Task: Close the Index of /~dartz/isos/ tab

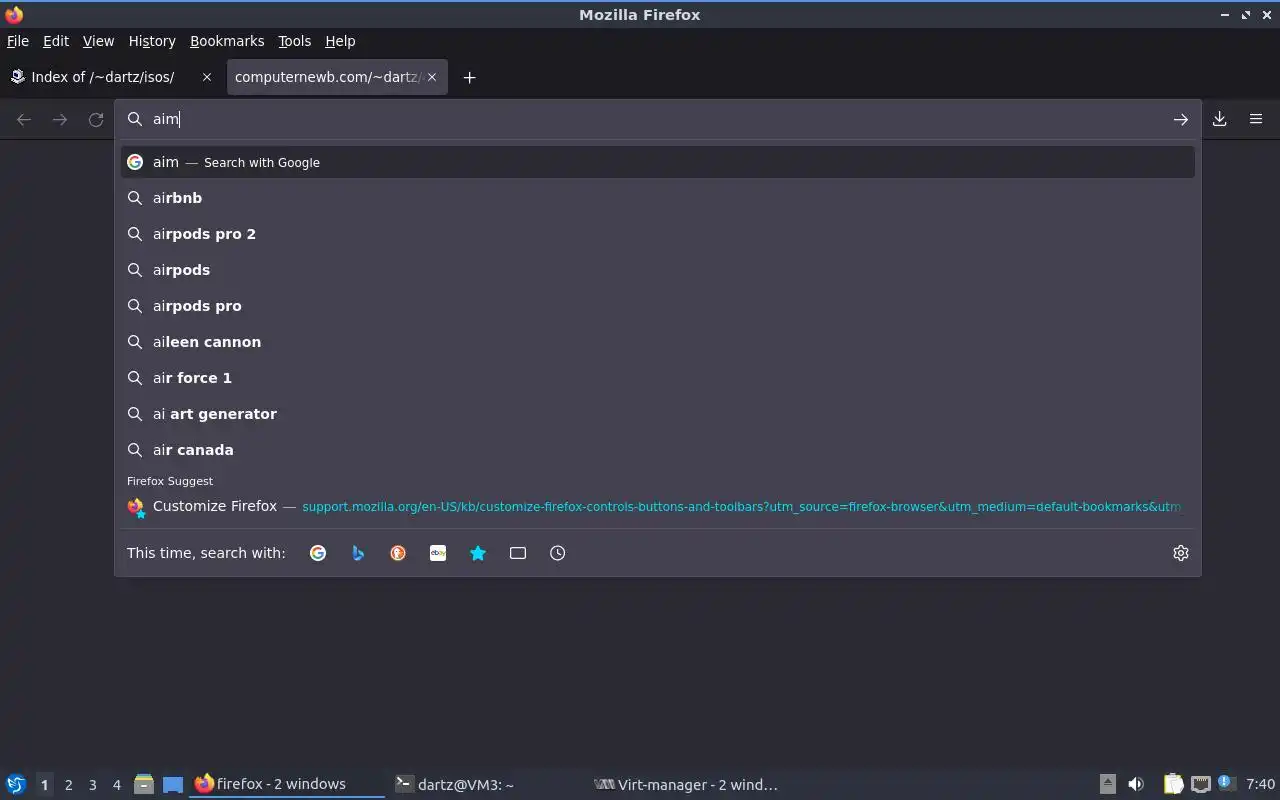Action: tap(207, 77)
